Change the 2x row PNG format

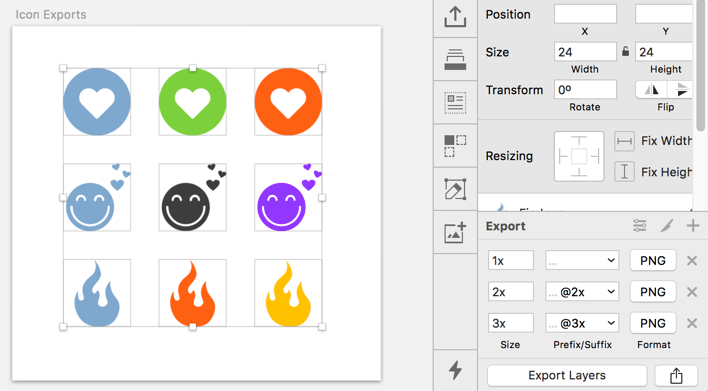tap(653, 292)
